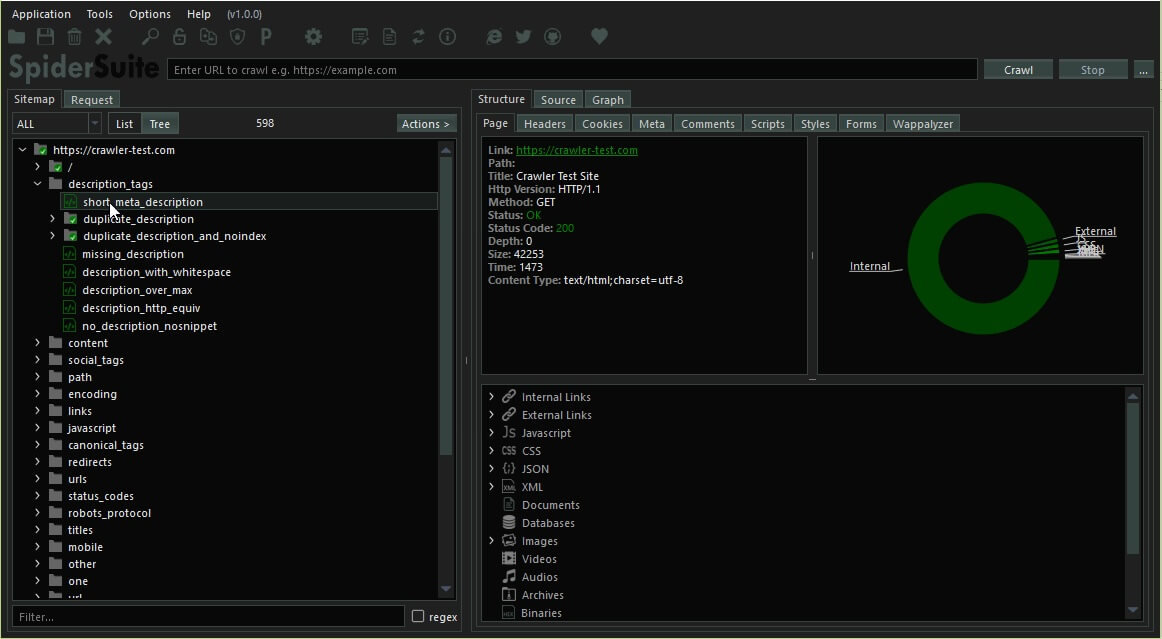Switch to the Request tab
The height and width of the screenshot is (639, 1162).
pyautogui.click(x=92, y=100)
